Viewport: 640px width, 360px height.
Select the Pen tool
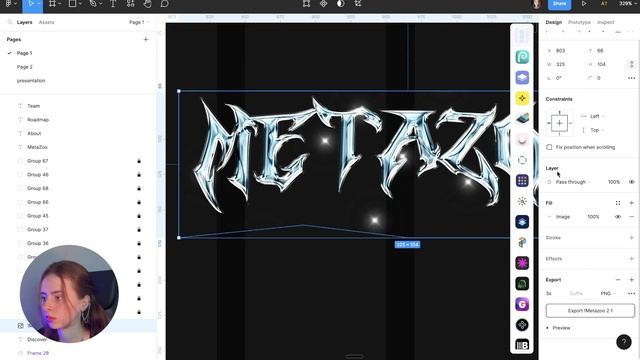[x=93, y=4]
